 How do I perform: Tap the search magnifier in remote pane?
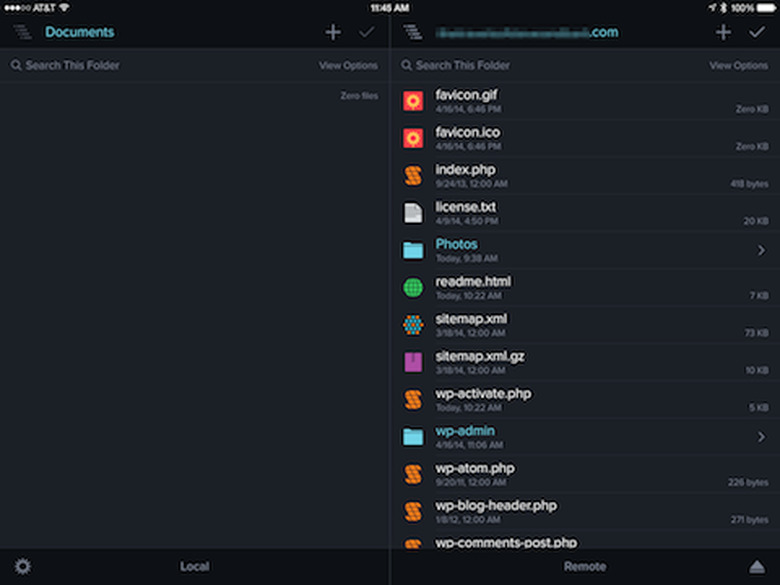[x=406, y=65]
